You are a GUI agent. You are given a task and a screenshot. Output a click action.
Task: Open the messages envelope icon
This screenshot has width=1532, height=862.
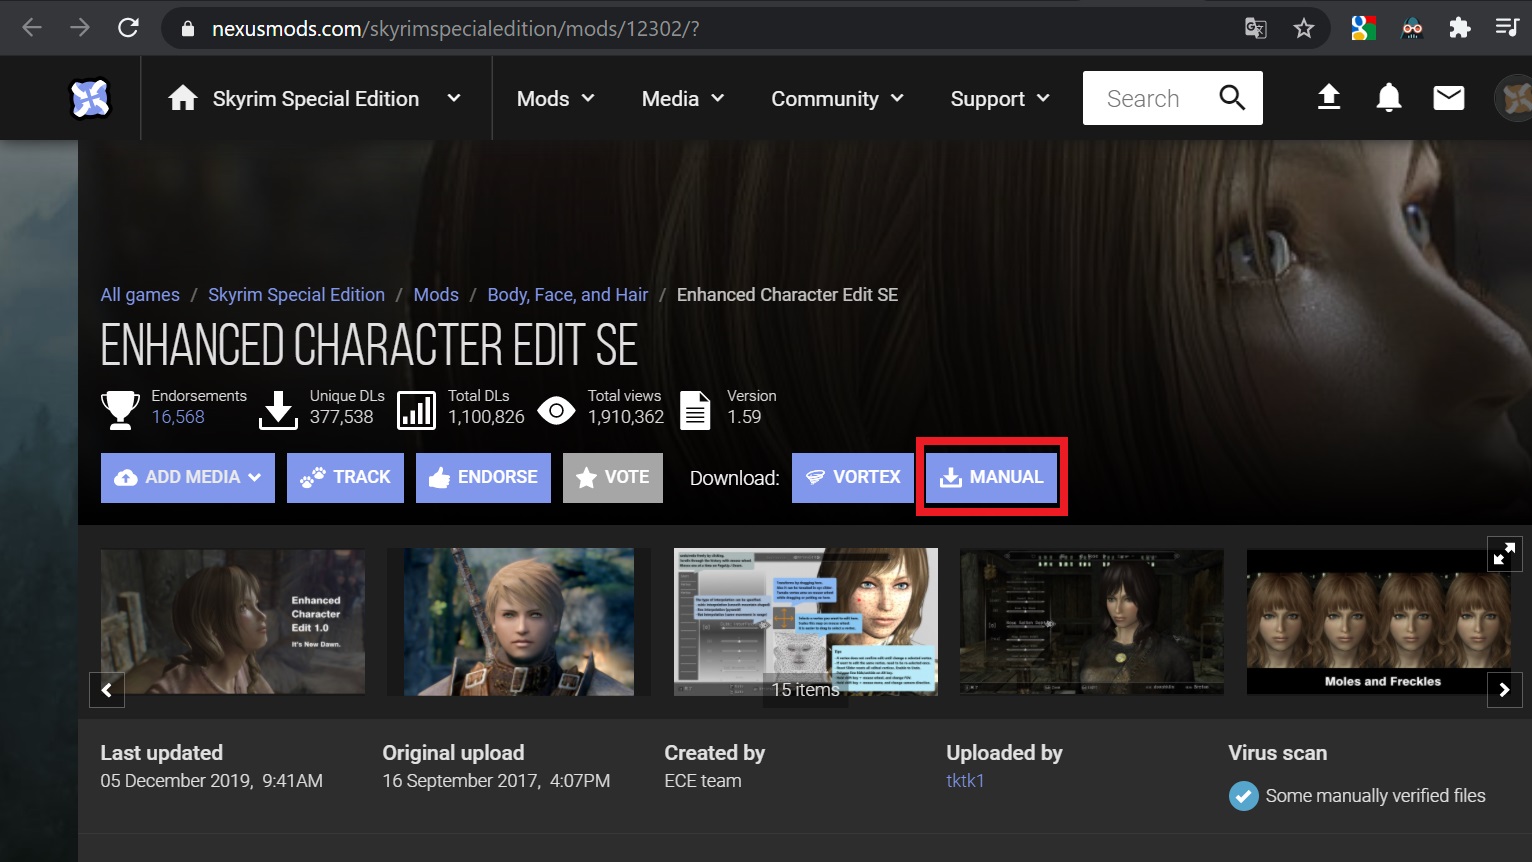(x=1448, y=98)
